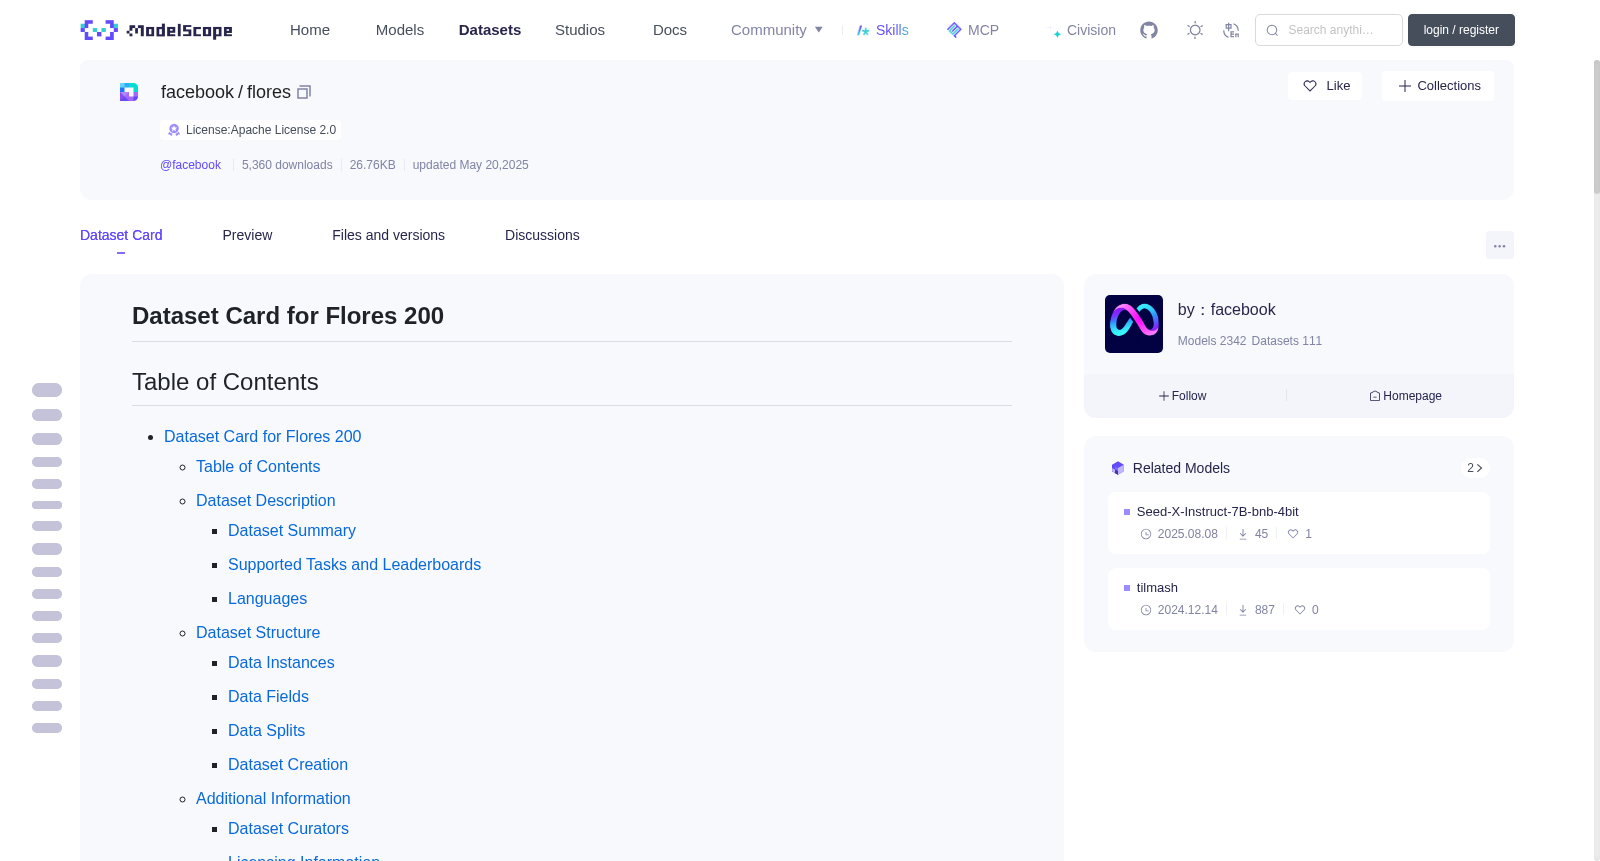Go to Dataset Description section
The width and height of the screenshot is (1600, 861).
(265, 501)
